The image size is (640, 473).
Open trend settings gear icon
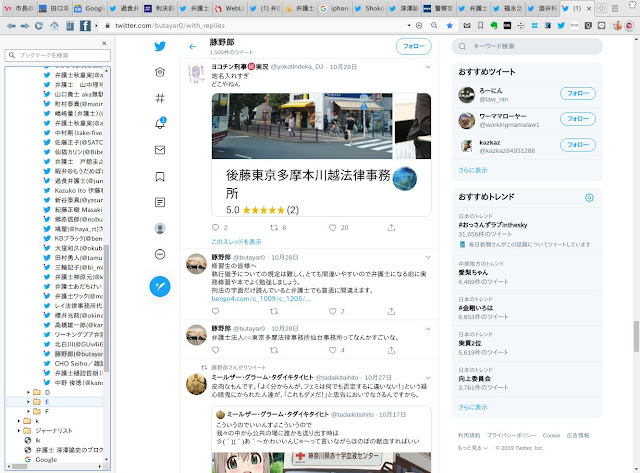(x=589, y=198)
